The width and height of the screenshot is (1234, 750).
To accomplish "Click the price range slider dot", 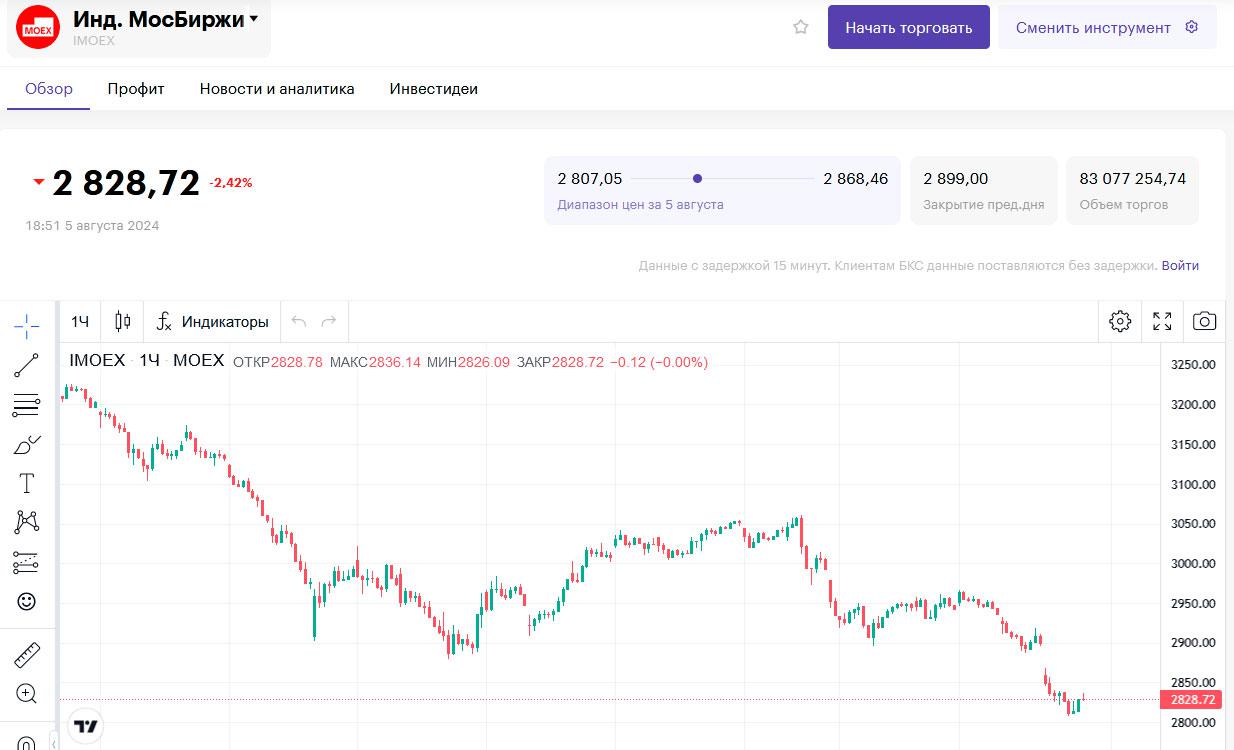I will 697,179.
